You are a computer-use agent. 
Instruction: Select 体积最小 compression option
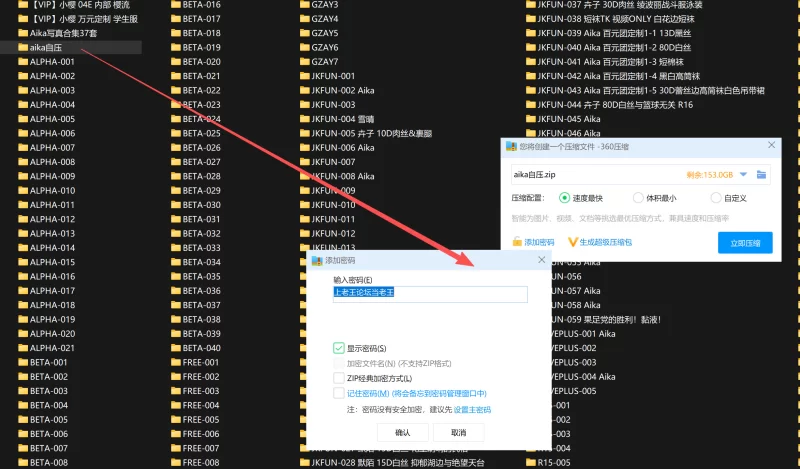(x=639, y=198)
